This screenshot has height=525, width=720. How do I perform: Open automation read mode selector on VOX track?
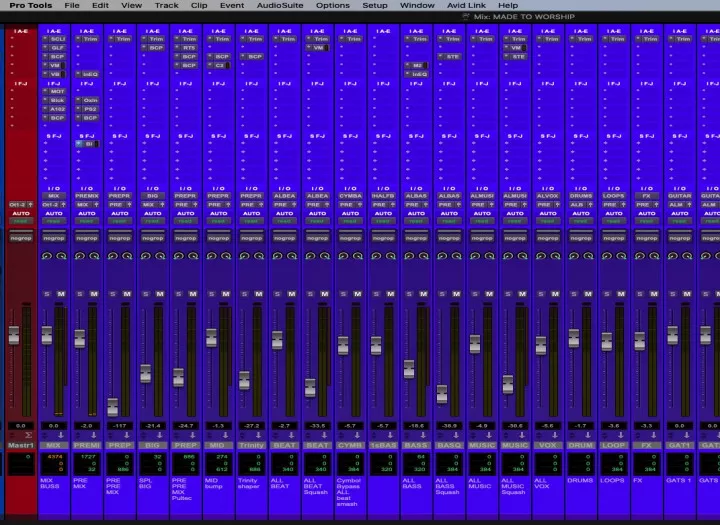pyautogui.click(x=548, y=221)
